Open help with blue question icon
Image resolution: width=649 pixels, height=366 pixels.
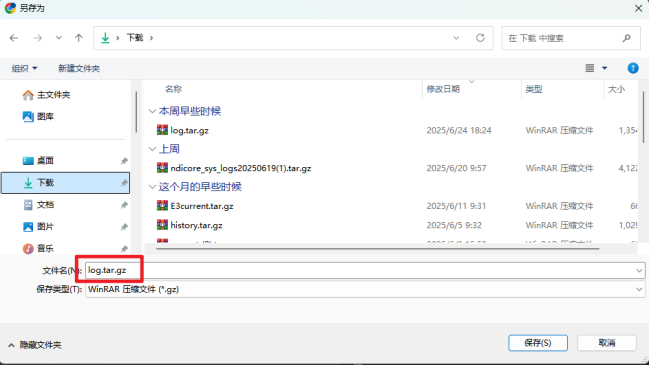tap(633, 68)
